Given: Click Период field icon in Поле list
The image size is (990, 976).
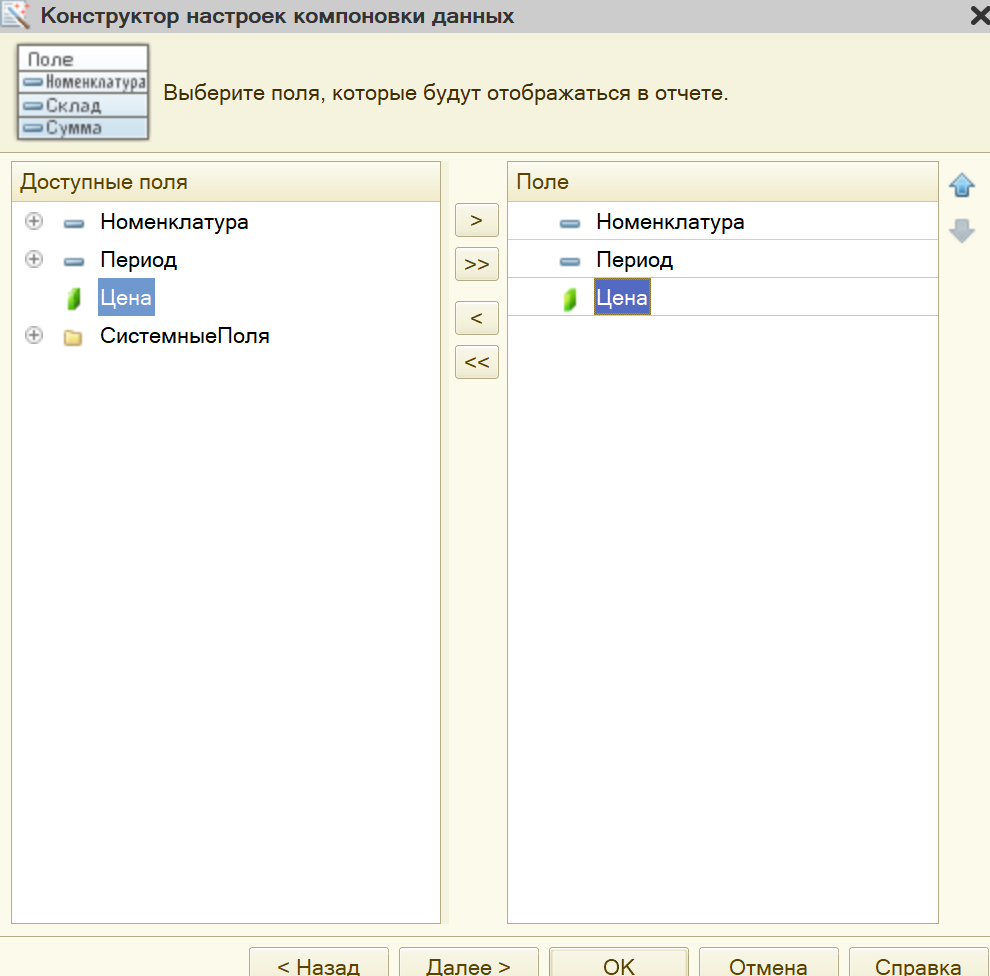Looking at the screenshot, I should coord(570,261).
